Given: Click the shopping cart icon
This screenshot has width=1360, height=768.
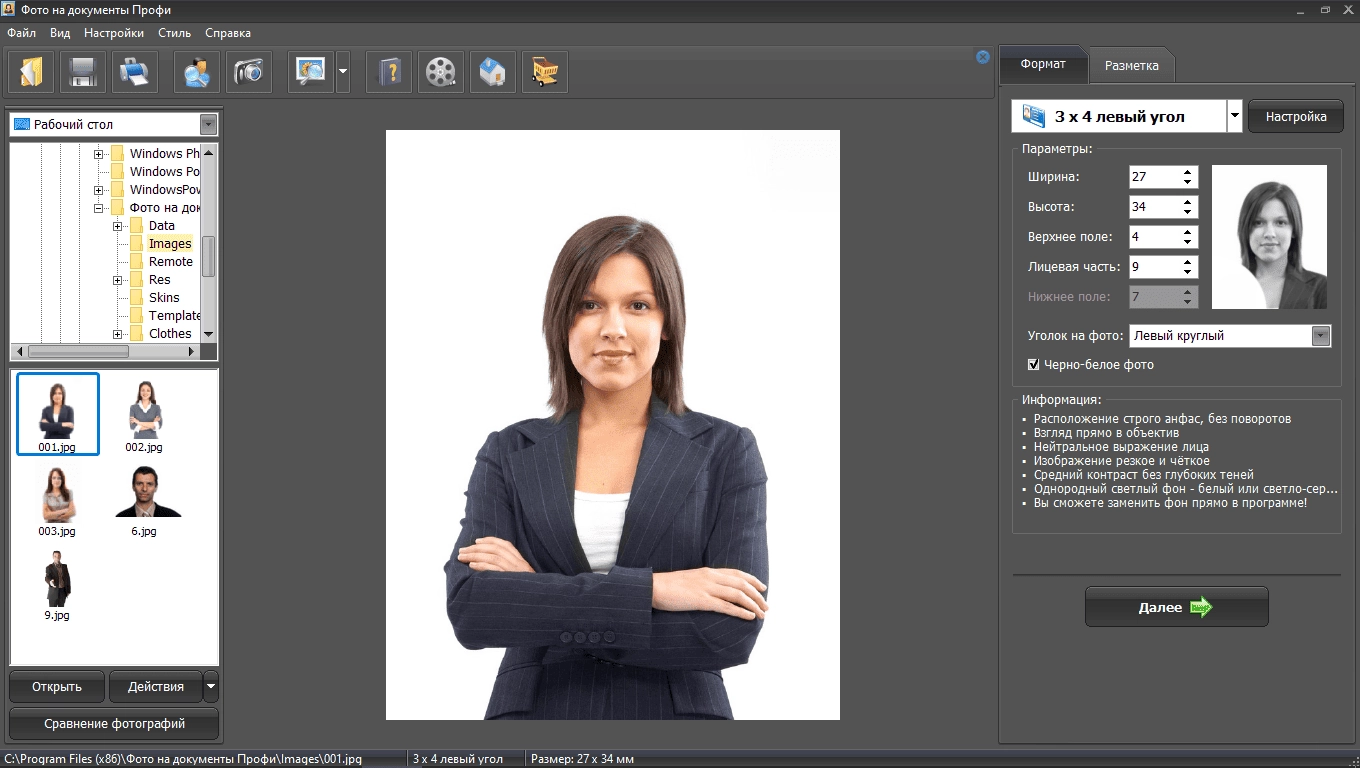Looking at the screenshot, I should pyautogui.click(x=545, y=72).
